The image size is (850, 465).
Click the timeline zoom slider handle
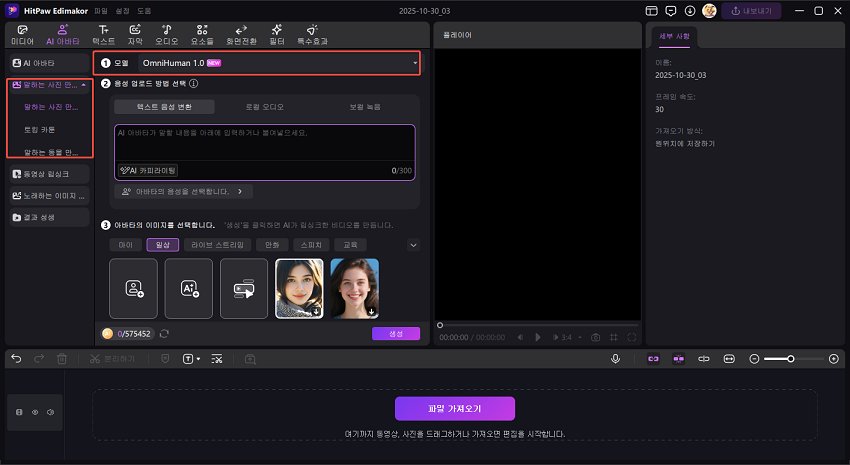[791, 359]
